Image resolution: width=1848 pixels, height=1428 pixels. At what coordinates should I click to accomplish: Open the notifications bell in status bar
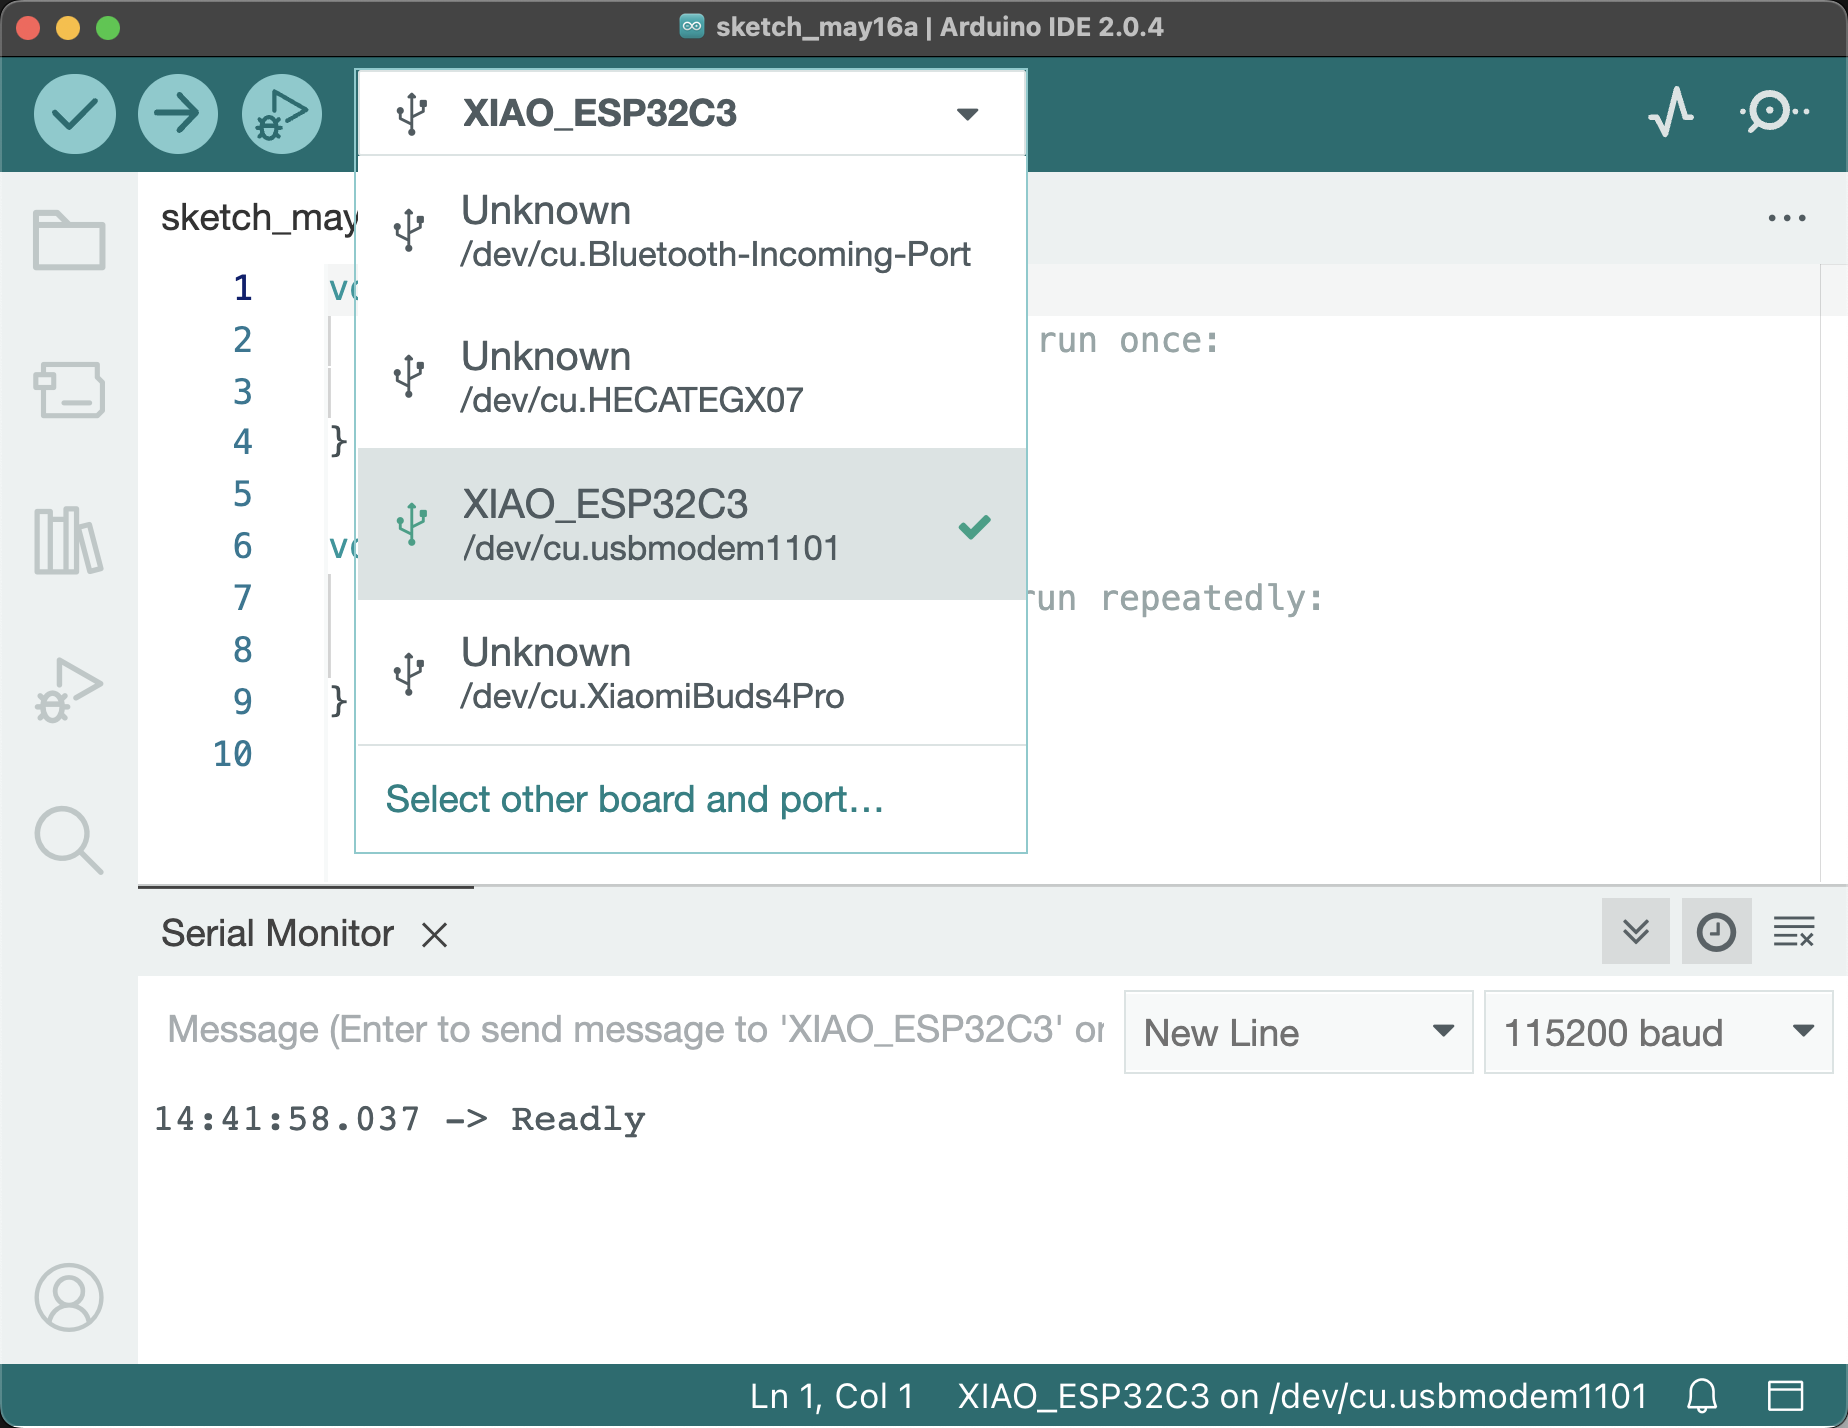click(x=1702, y=1396)
